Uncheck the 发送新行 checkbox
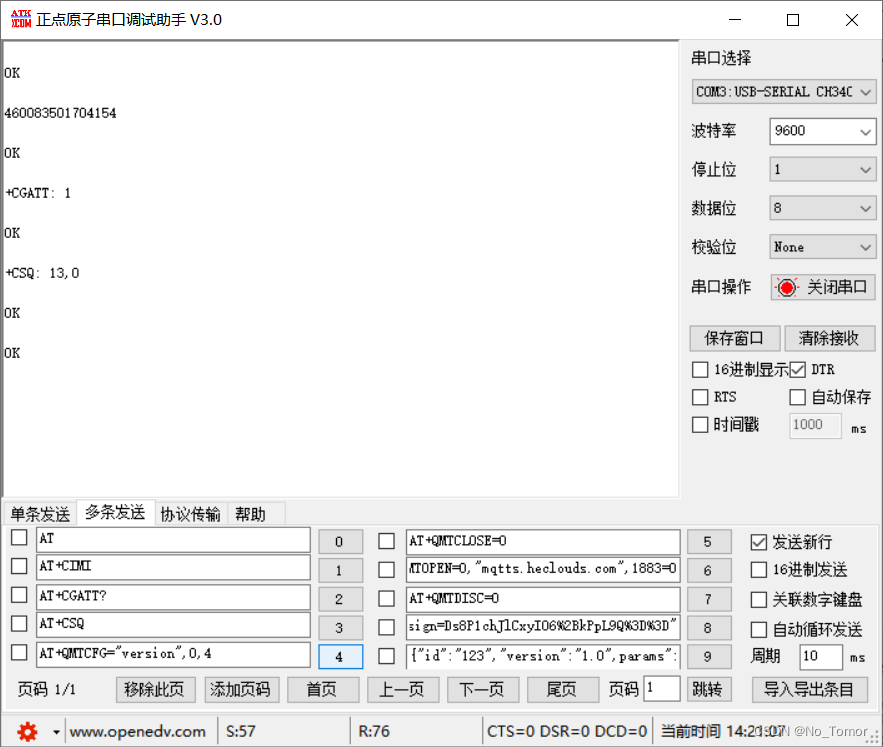The image size is (883, 747). (x=759, y=543)
